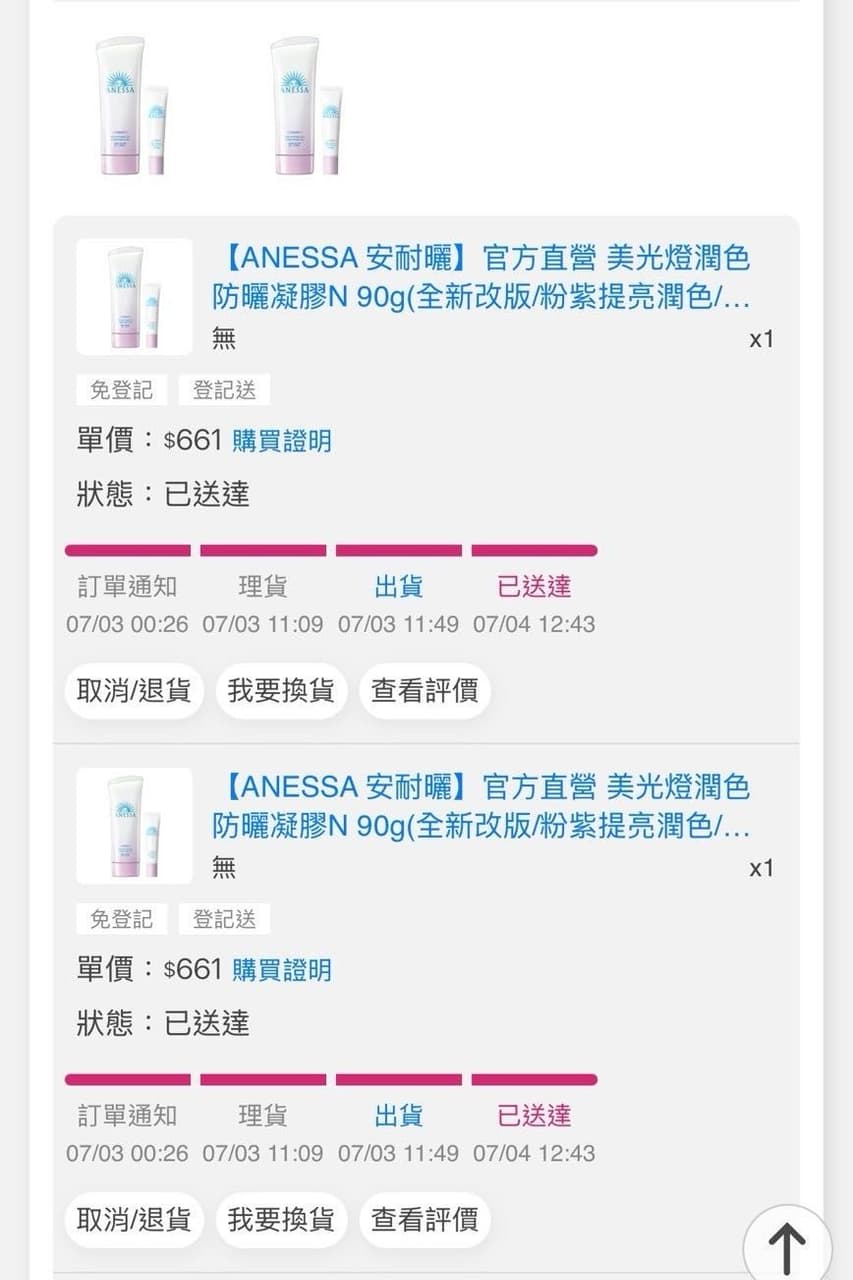
Task: Click 查看評價 on the second order
Action: [425, 1220]
